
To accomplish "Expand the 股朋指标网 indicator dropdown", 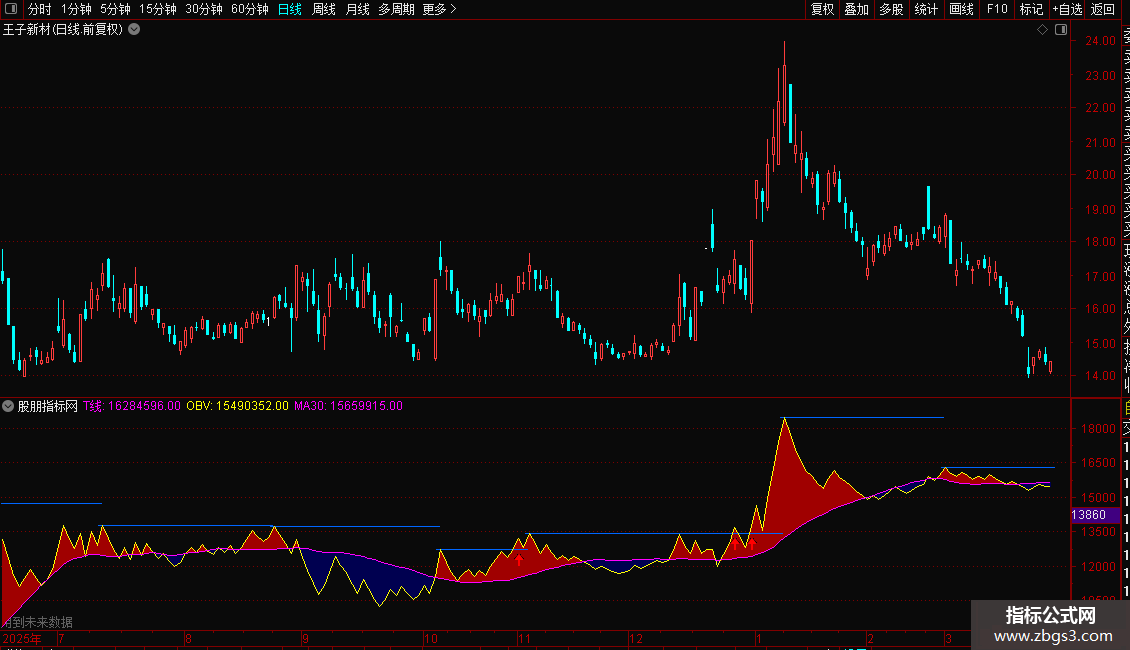I will coord(8,406).
